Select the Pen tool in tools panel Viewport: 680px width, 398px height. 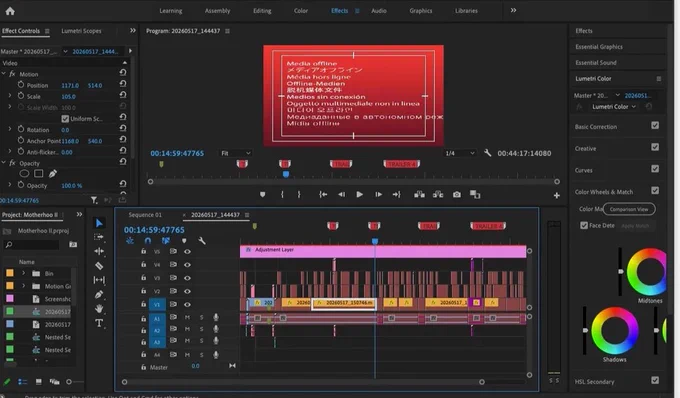tap(99, 294)
